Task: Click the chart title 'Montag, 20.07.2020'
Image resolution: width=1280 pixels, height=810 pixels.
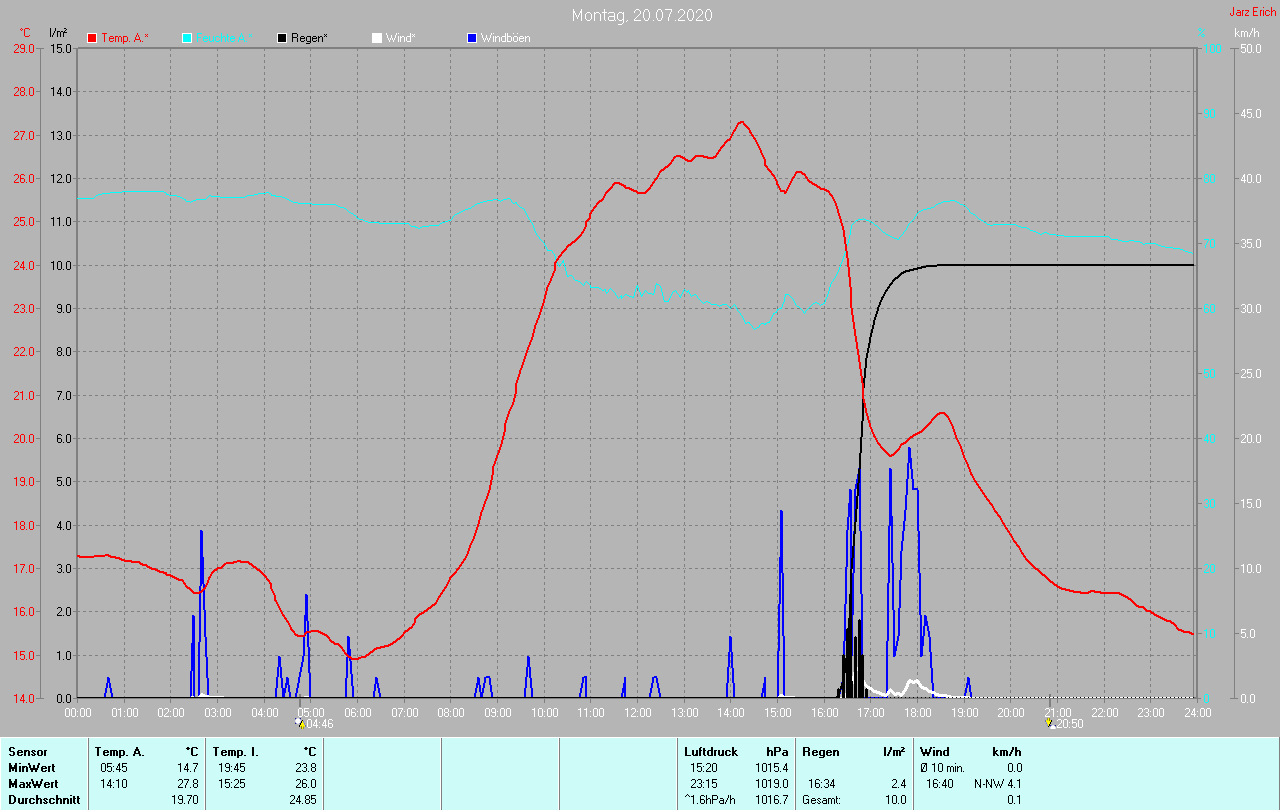Action: [x=642, y=15]
